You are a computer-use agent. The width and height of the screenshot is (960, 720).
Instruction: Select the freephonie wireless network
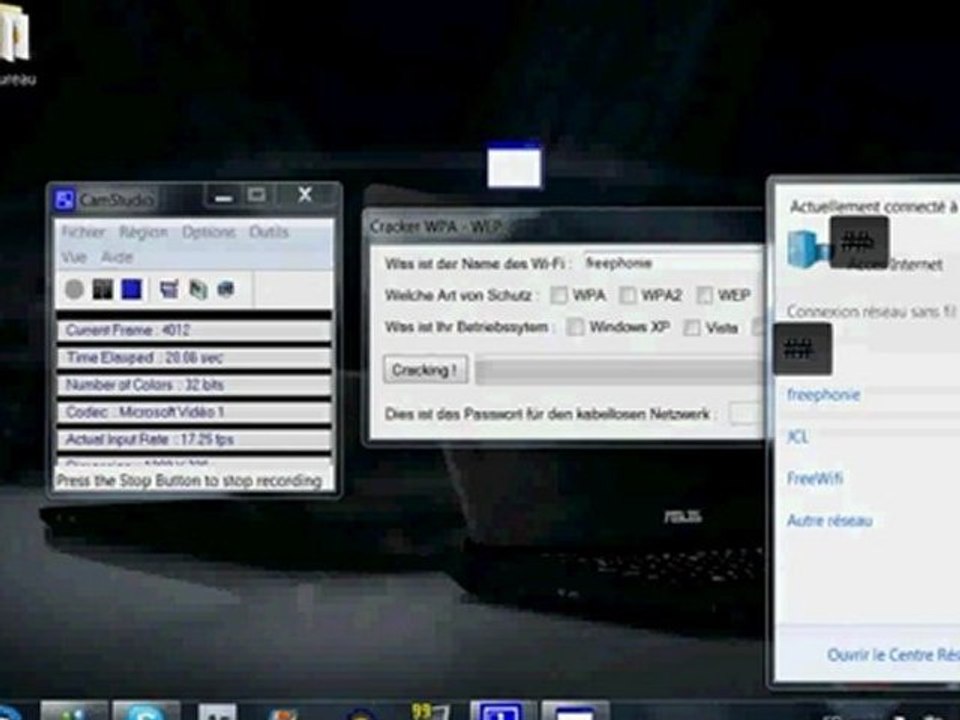(823, 394)
